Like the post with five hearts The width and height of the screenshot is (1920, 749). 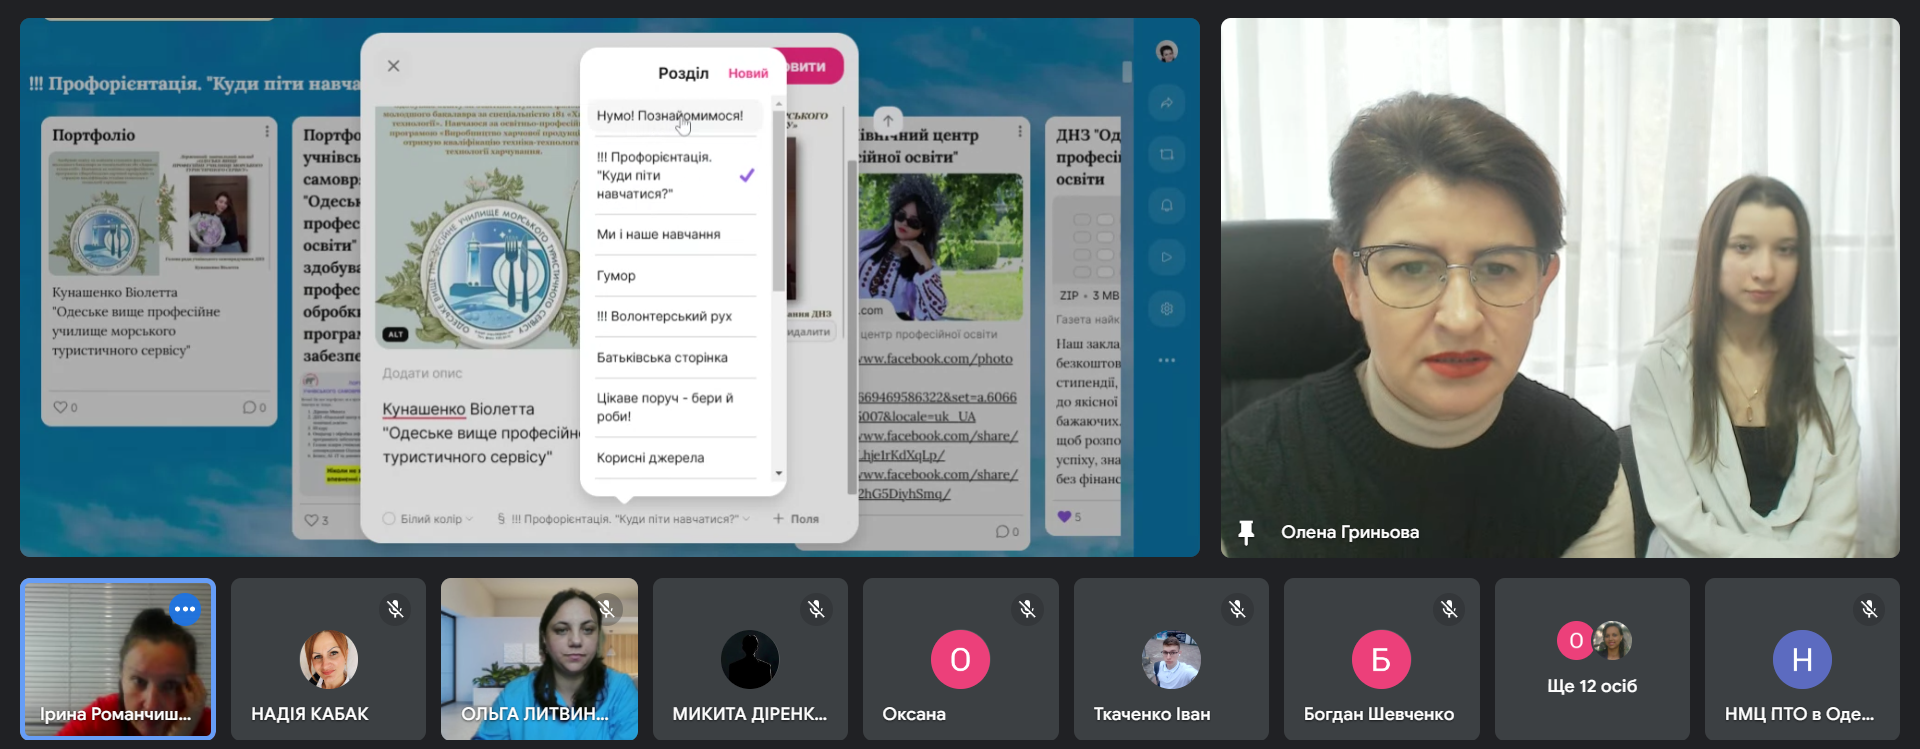[x=1064, y=517]
